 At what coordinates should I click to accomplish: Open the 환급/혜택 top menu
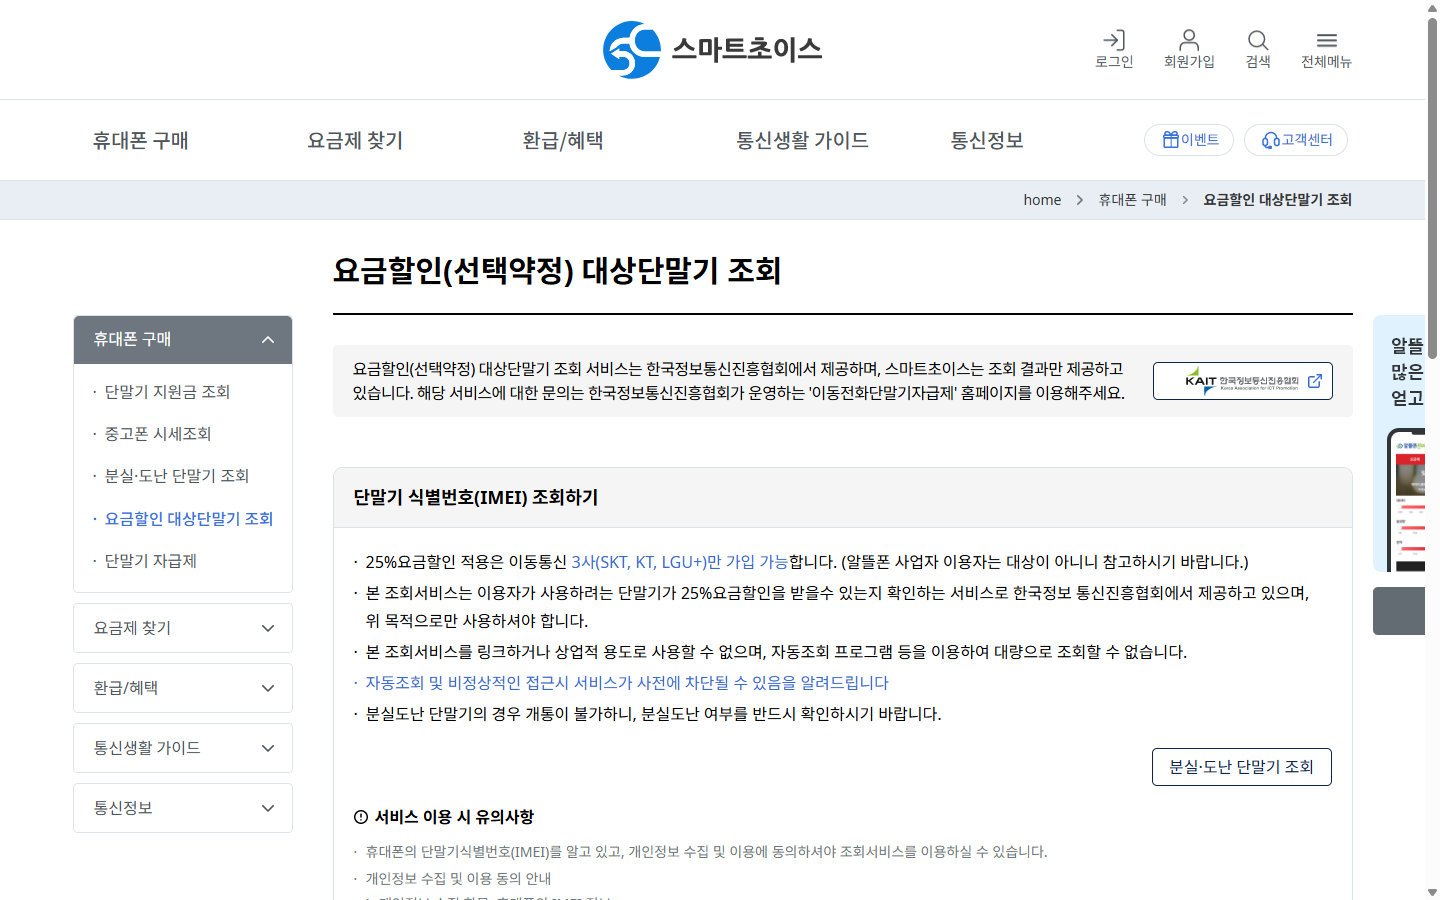[563, 141]
